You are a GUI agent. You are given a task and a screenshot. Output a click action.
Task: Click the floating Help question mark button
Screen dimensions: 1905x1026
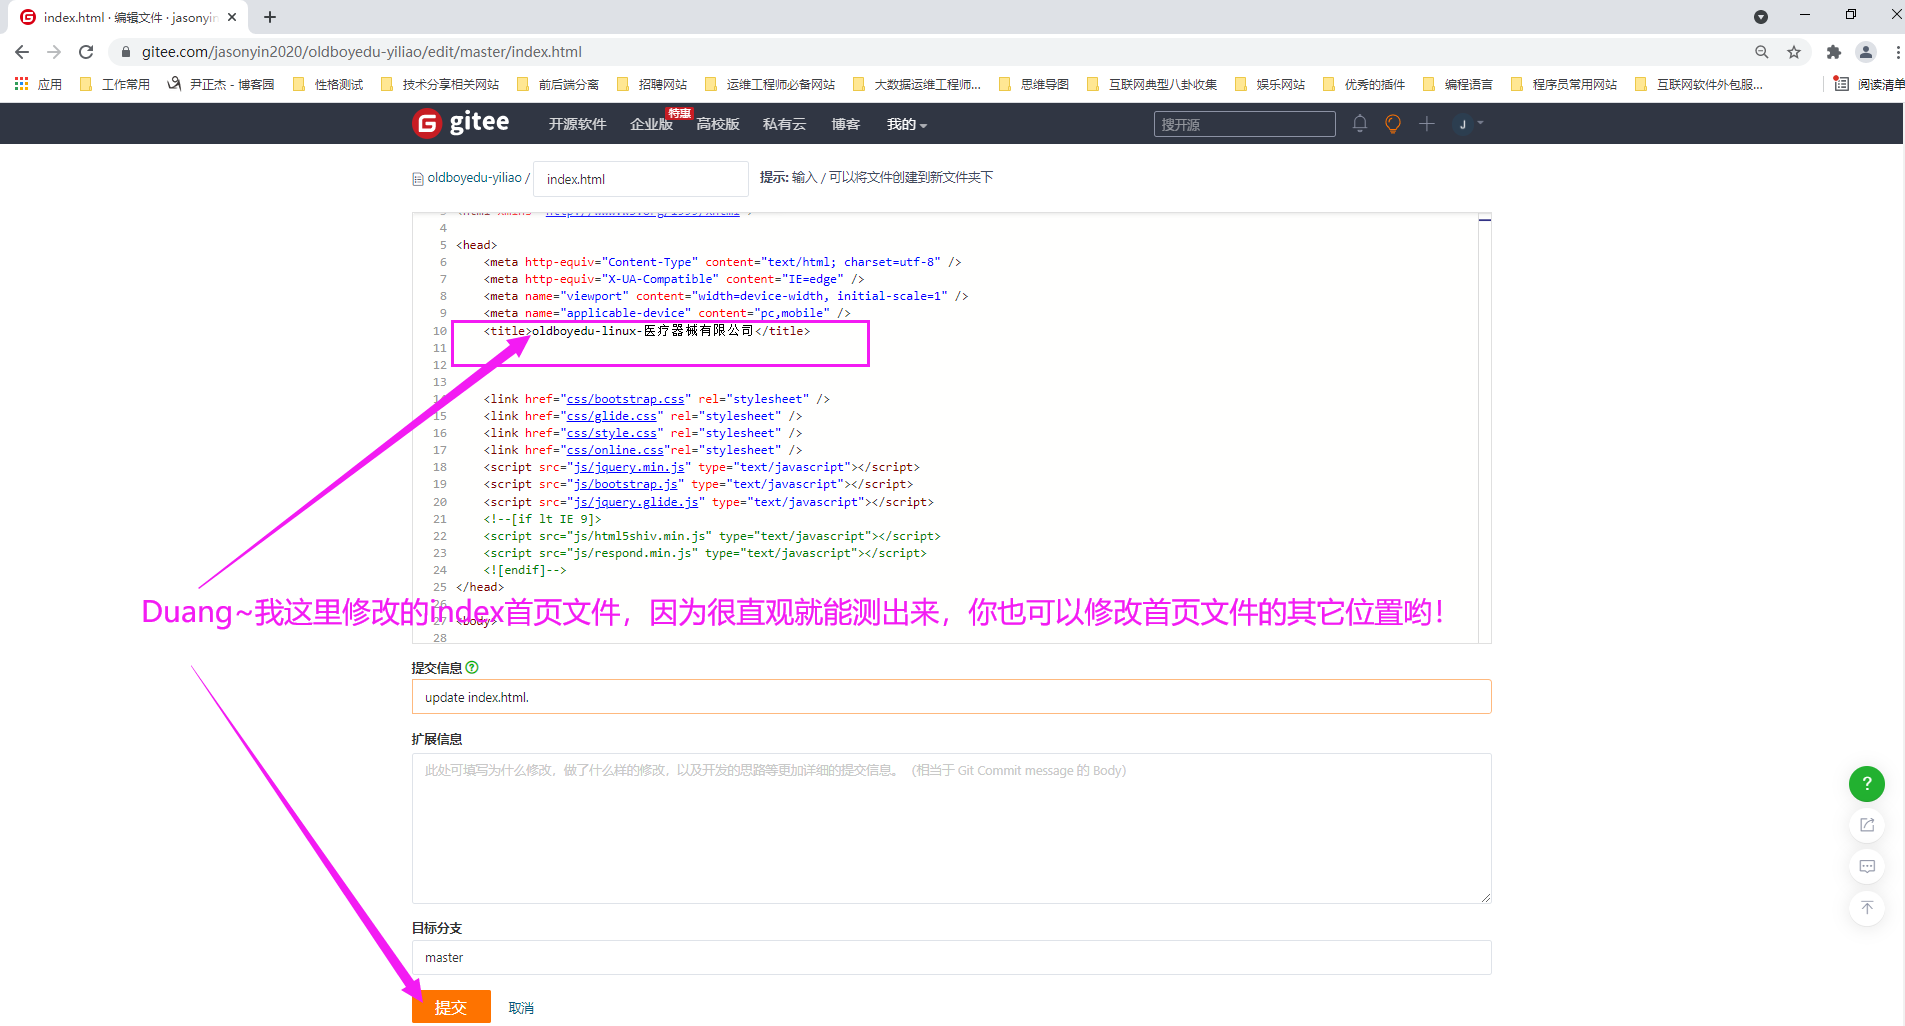tap(1866, 784)
